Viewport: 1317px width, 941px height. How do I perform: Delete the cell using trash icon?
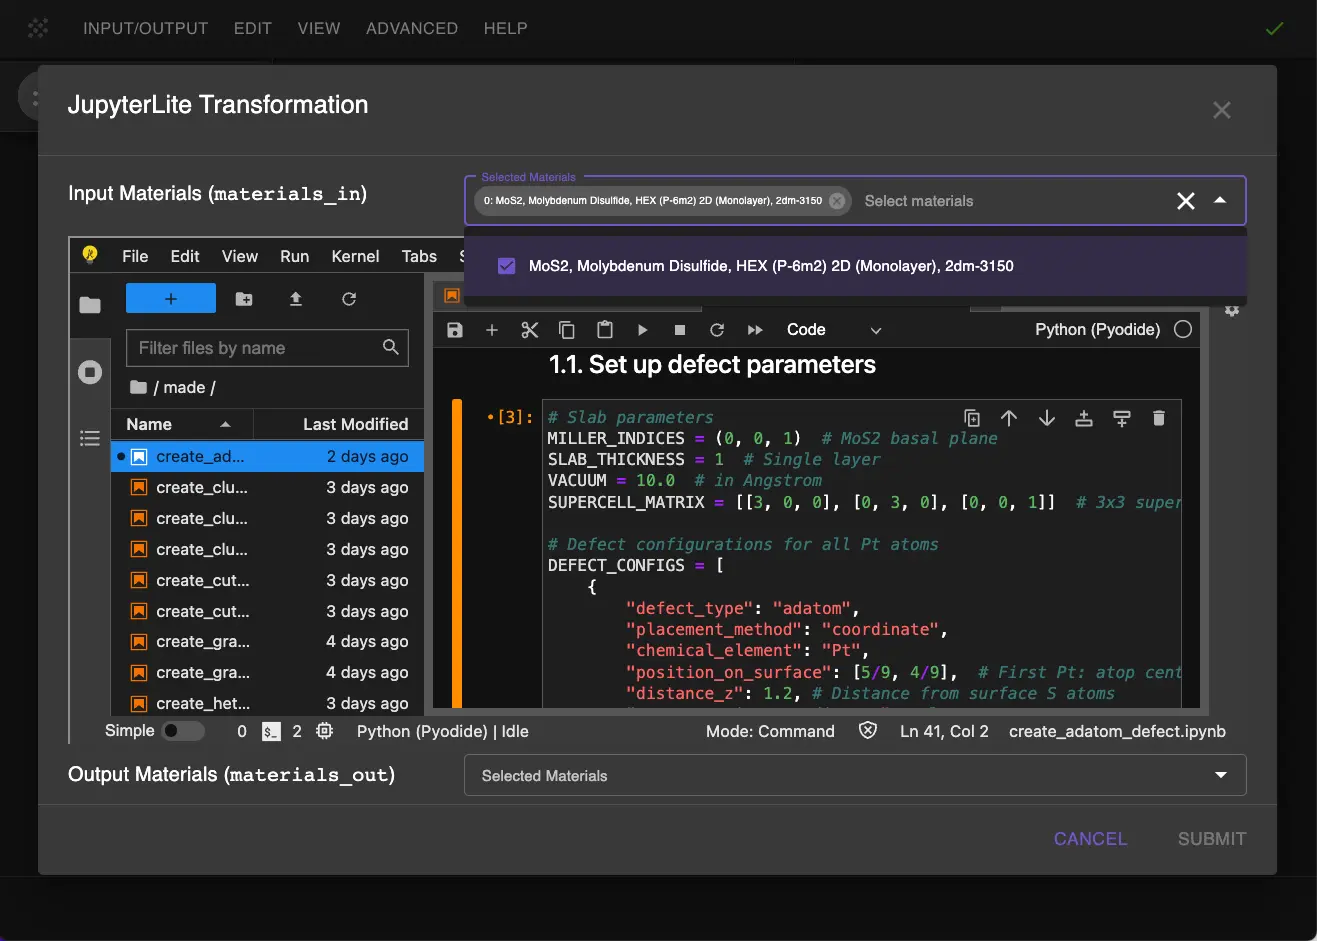pos(1158,418)
